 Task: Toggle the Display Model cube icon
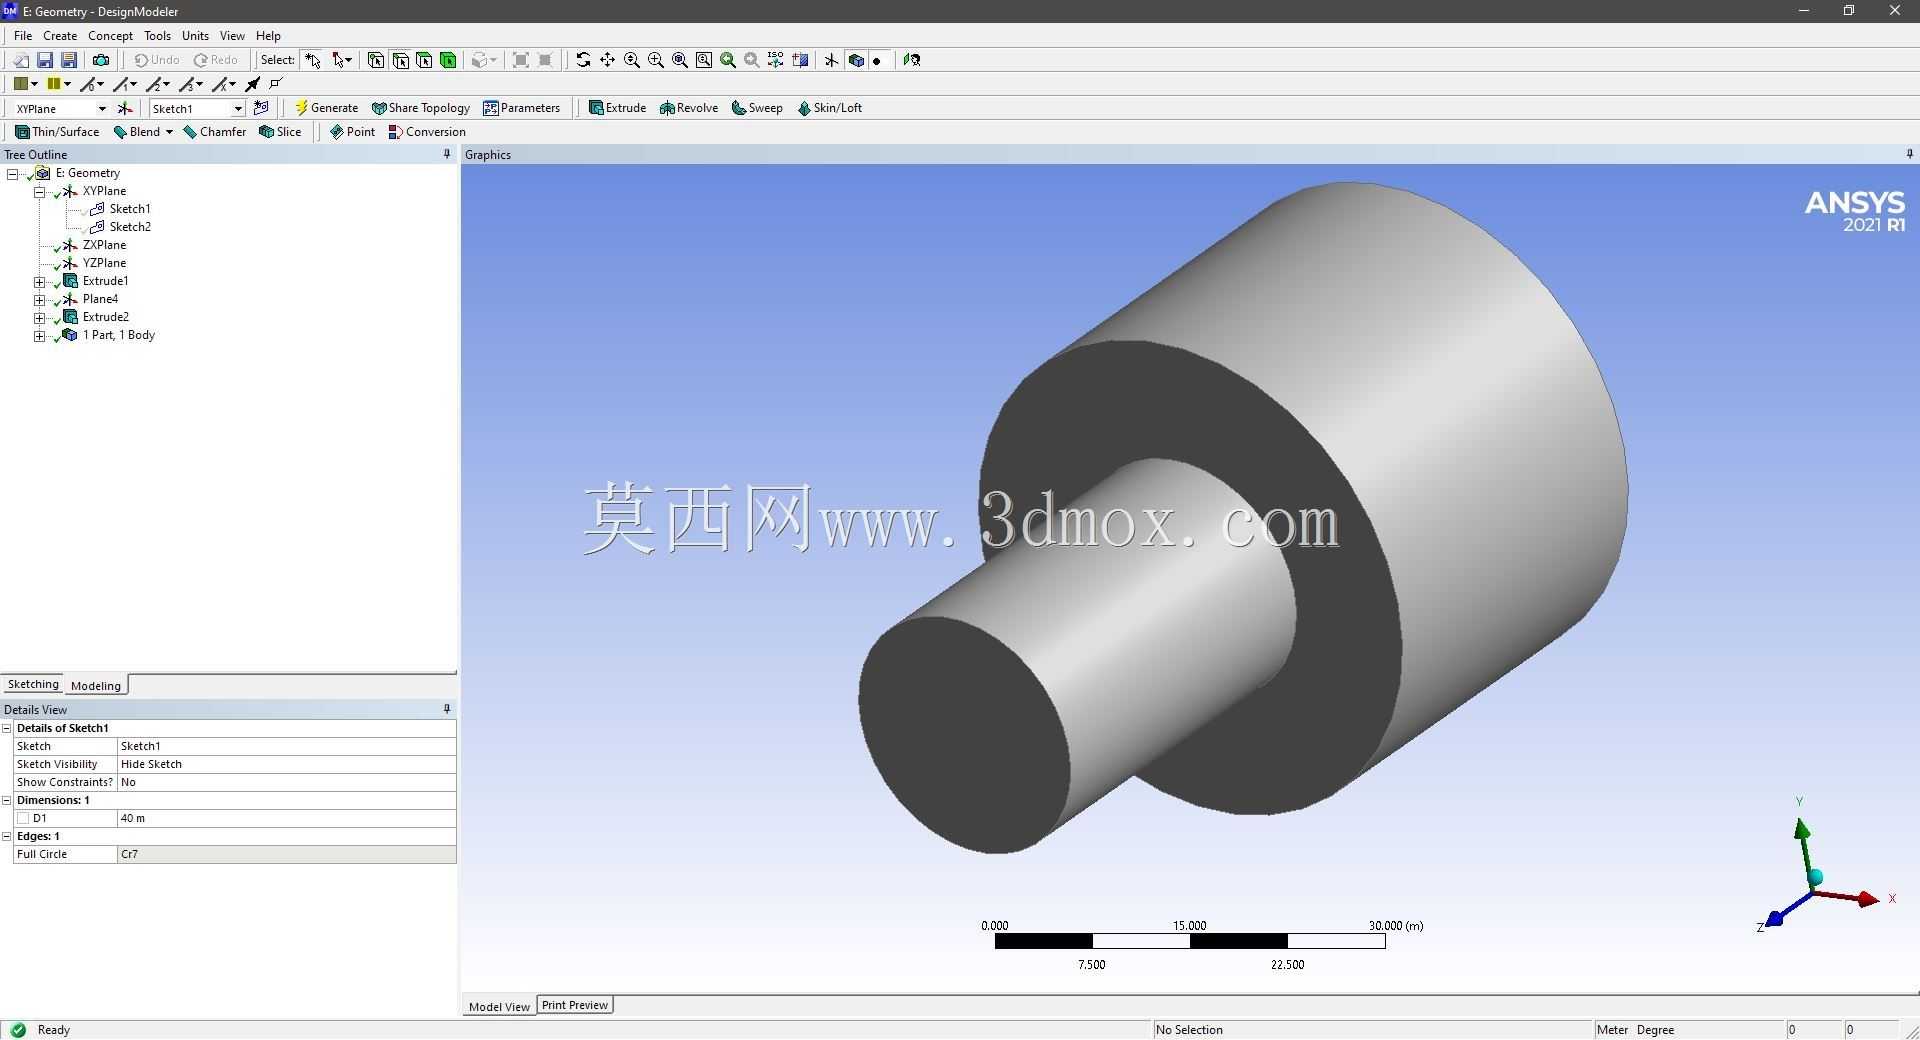[x=856, y=60]
